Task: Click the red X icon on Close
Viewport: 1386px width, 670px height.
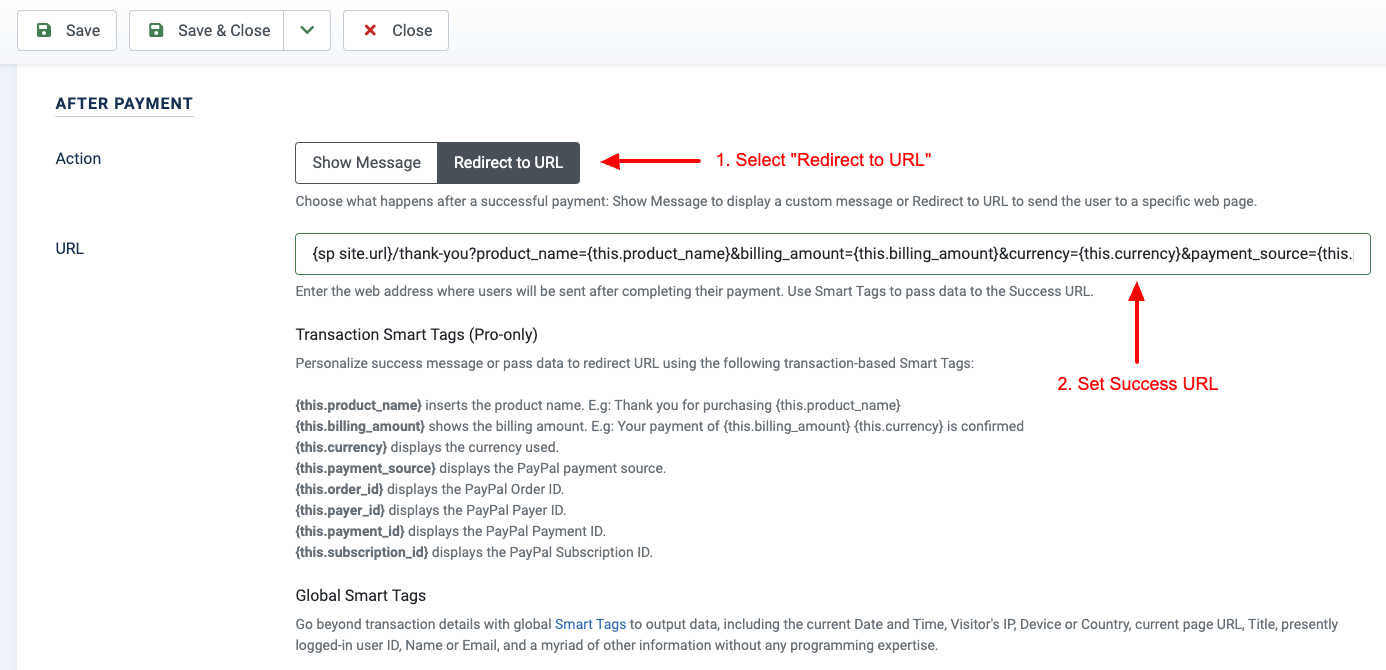Action: [370, 30]
